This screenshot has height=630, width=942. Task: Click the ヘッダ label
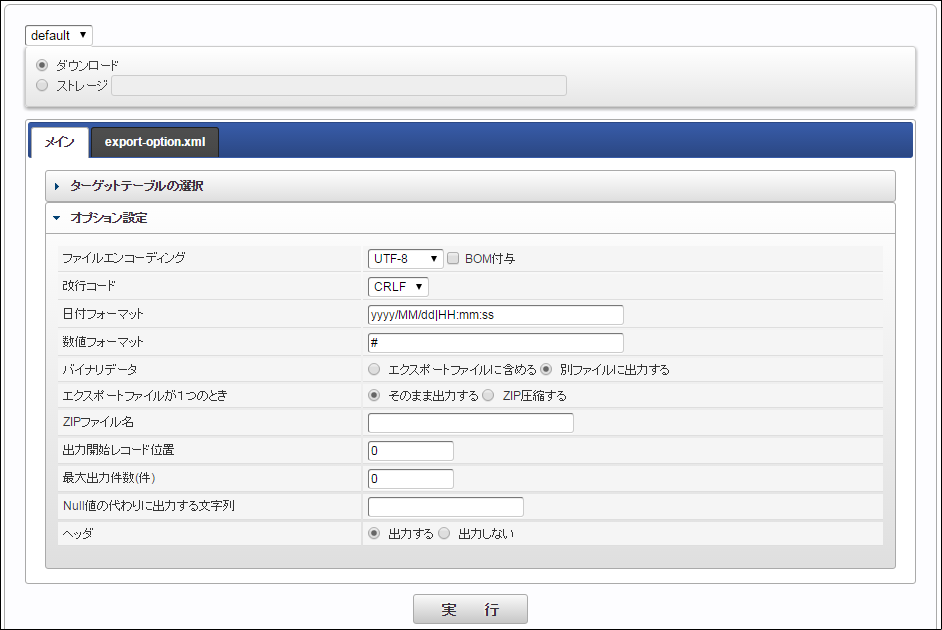[x=78, y=534]
